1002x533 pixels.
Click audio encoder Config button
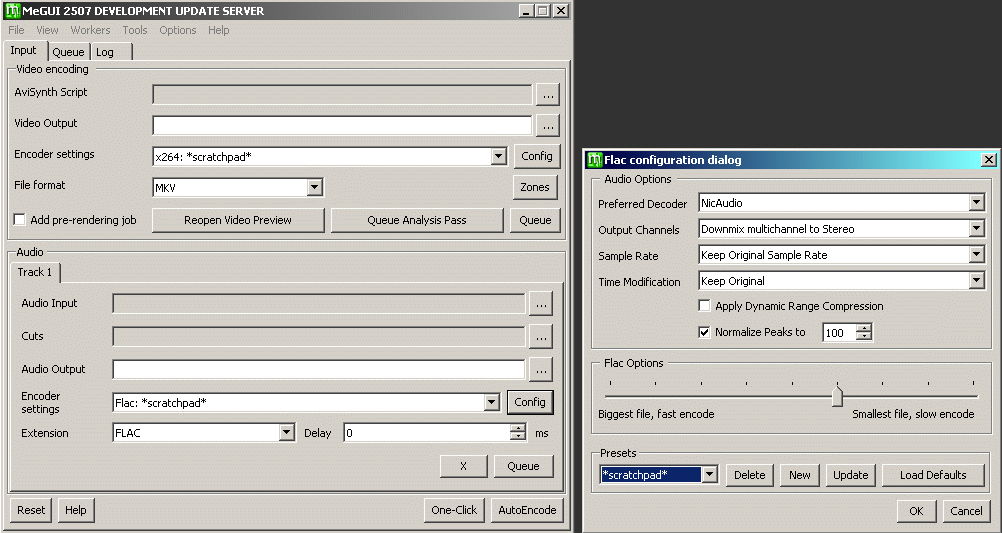530,402
